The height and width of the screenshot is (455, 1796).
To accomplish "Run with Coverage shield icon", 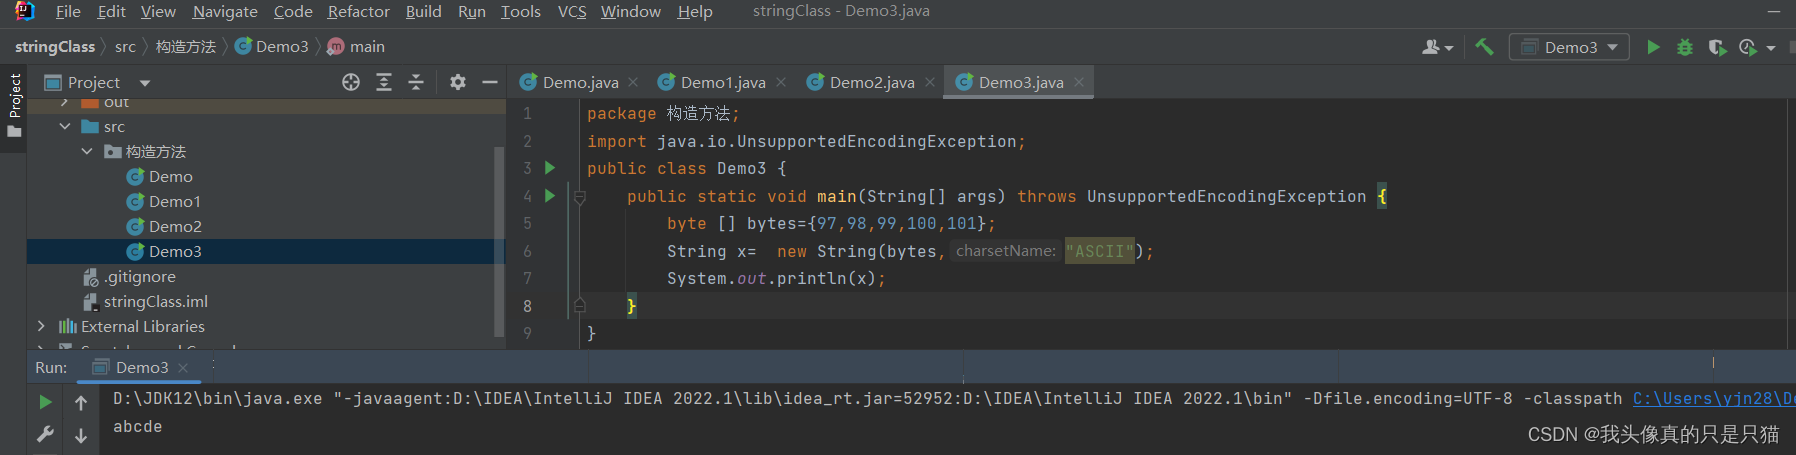I will [1717, 47].
